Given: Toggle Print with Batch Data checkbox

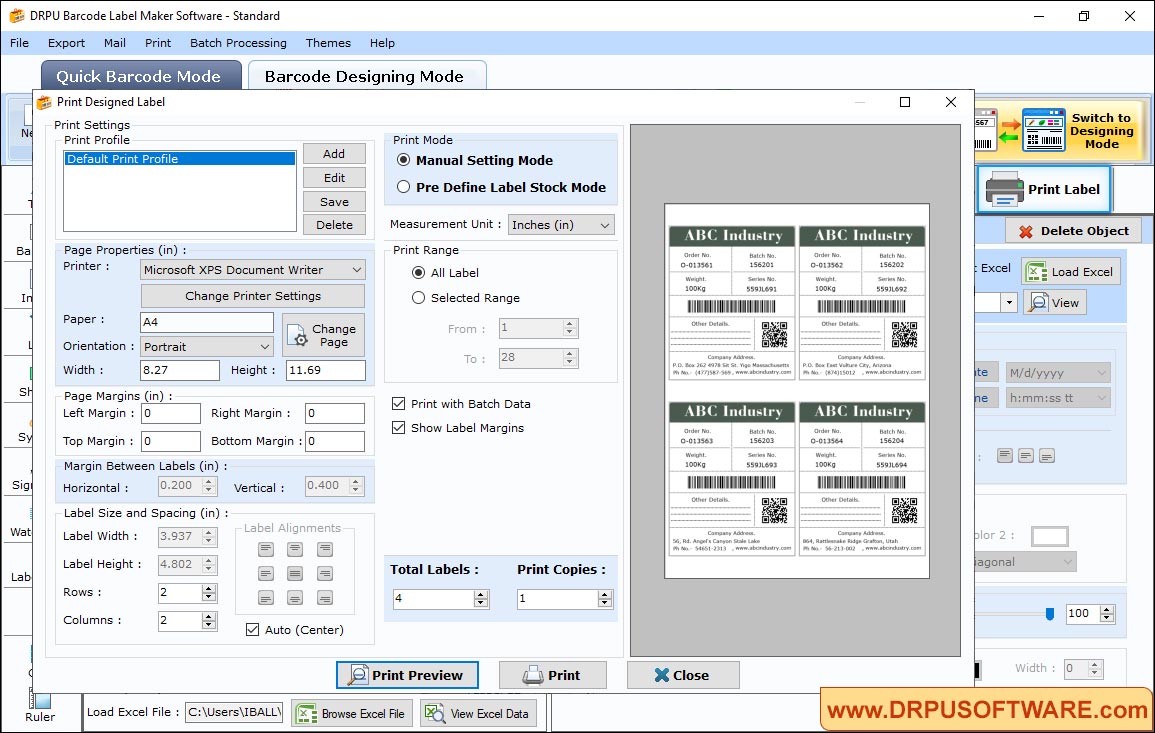Looking at the screenshot, I should coord(399,404).
